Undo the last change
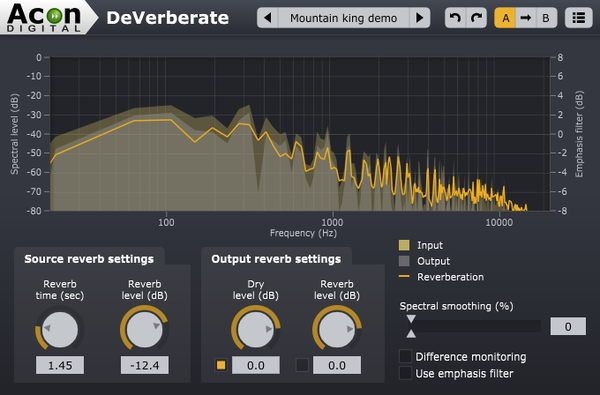The image size is (600, 395). (455, 18)
